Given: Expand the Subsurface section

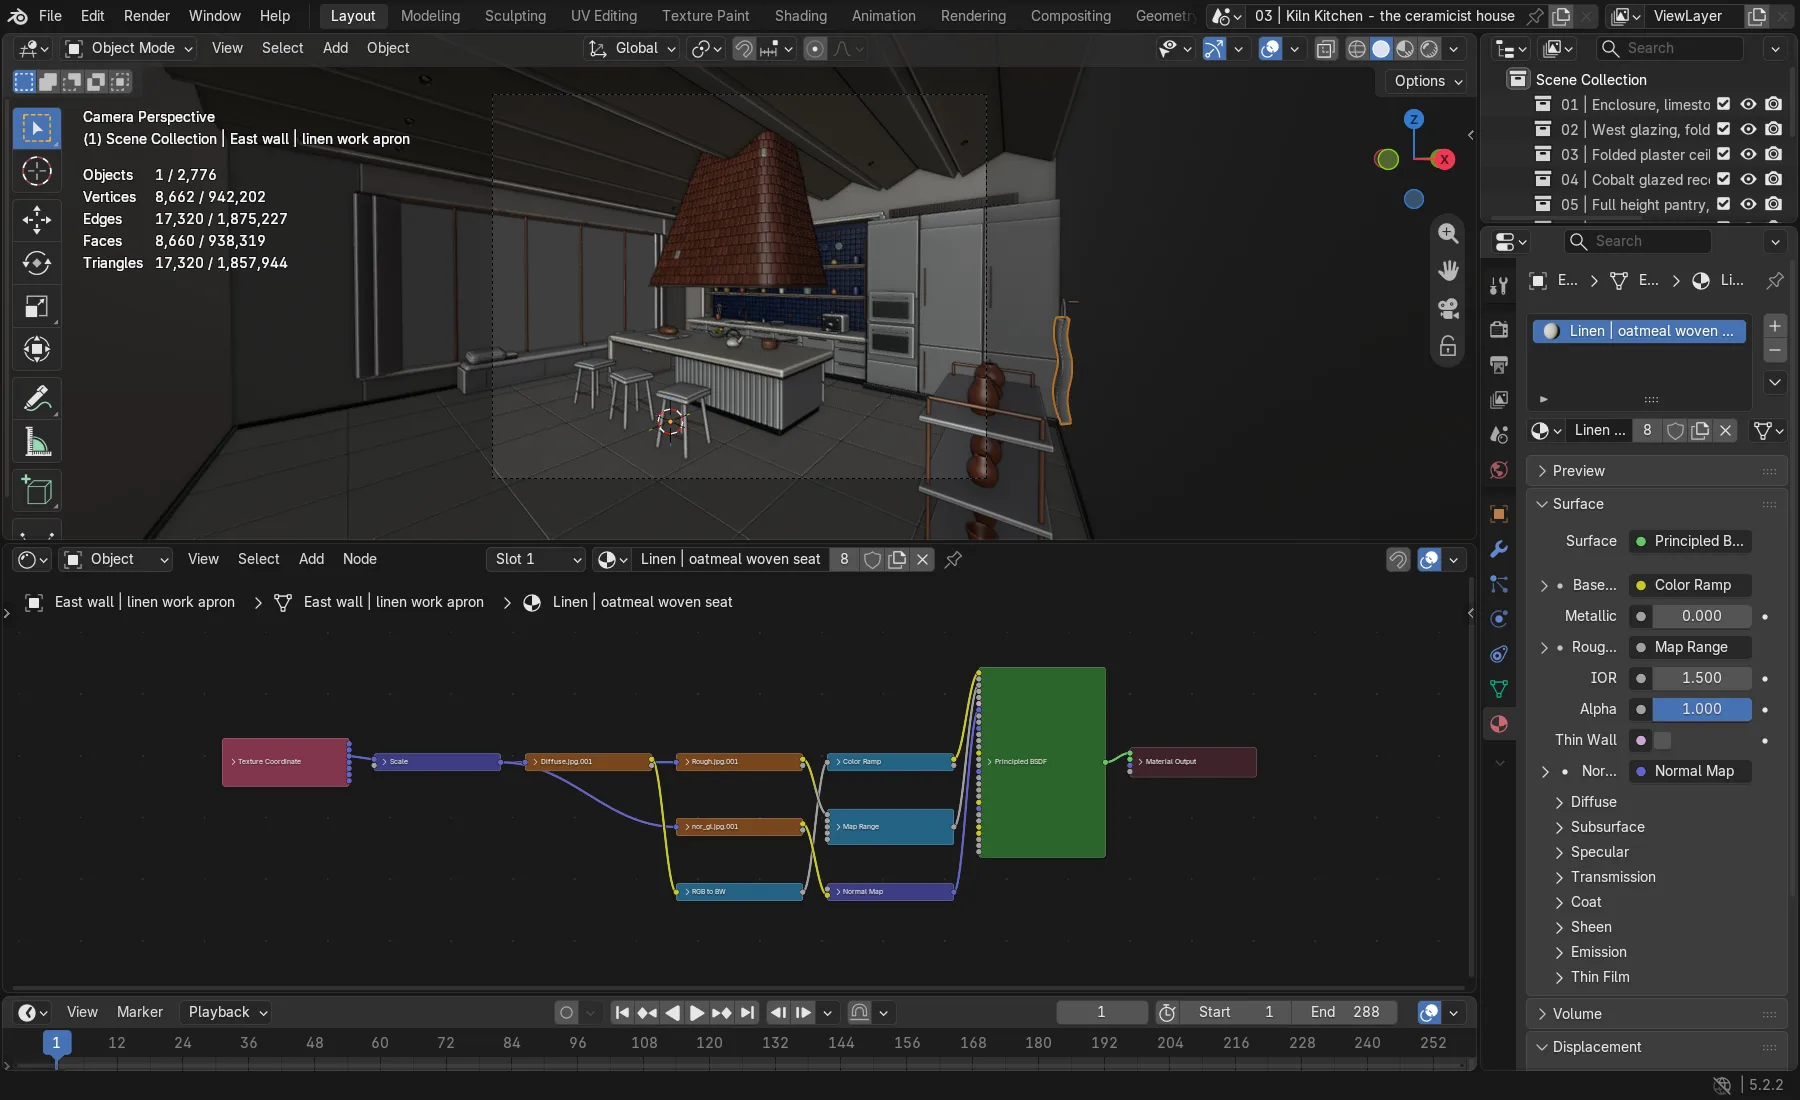Looking at the screenshot, I should [1607, 827].
